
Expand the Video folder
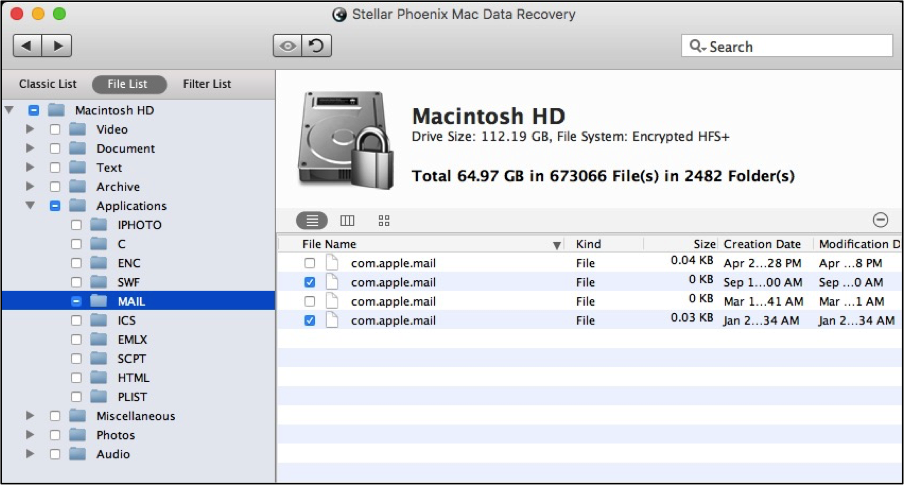click(30, 129)
